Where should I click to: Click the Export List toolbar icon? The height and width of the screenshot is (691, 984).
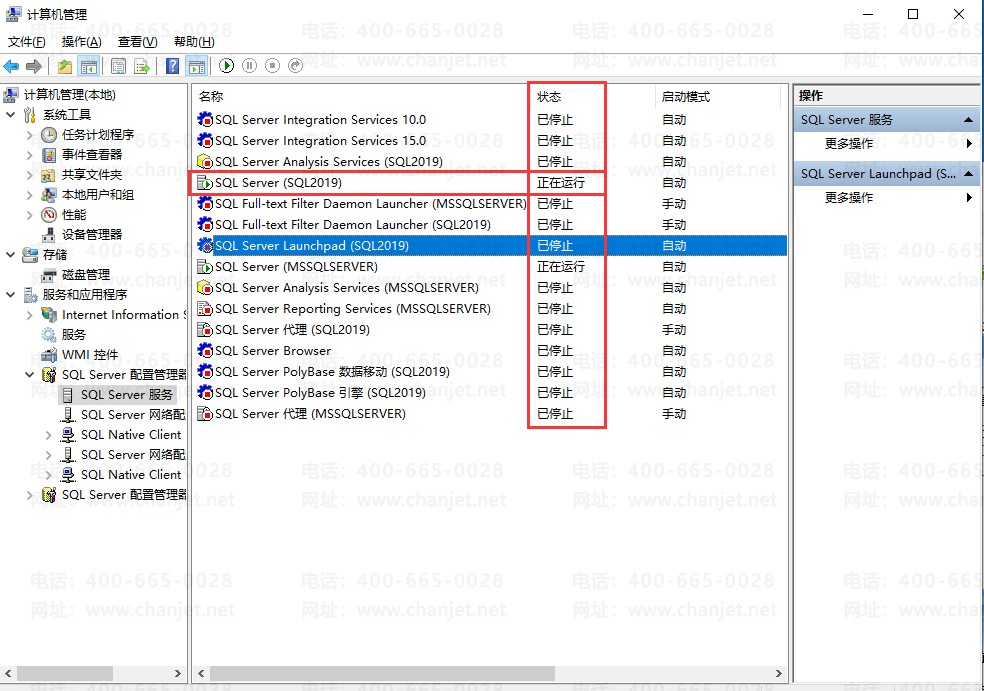142,66
